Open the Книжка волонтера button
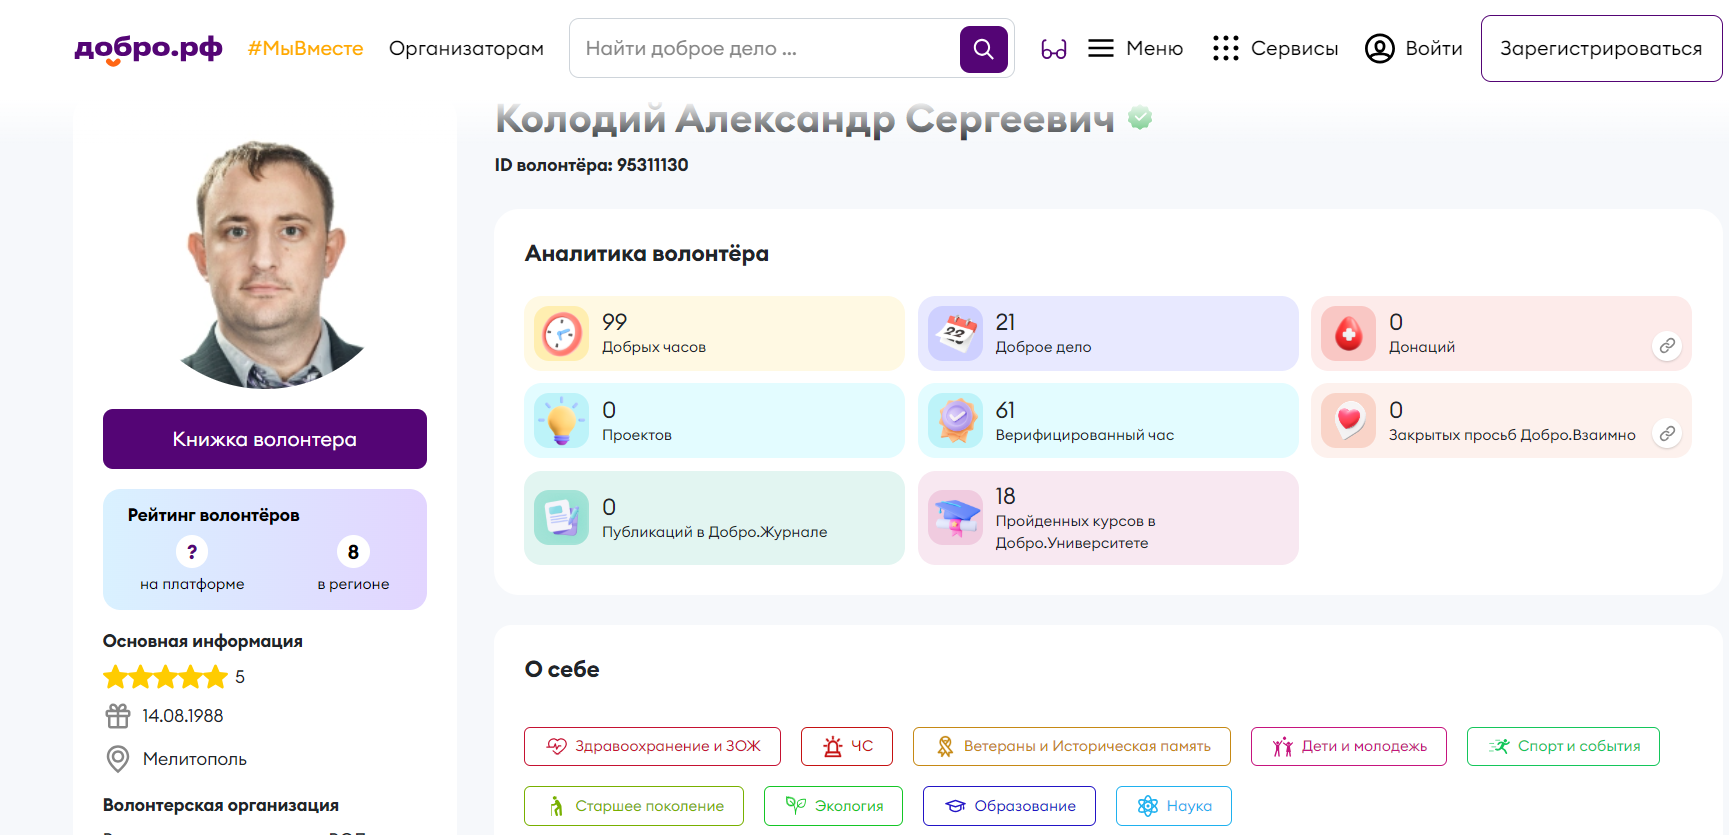 (265, 439)
